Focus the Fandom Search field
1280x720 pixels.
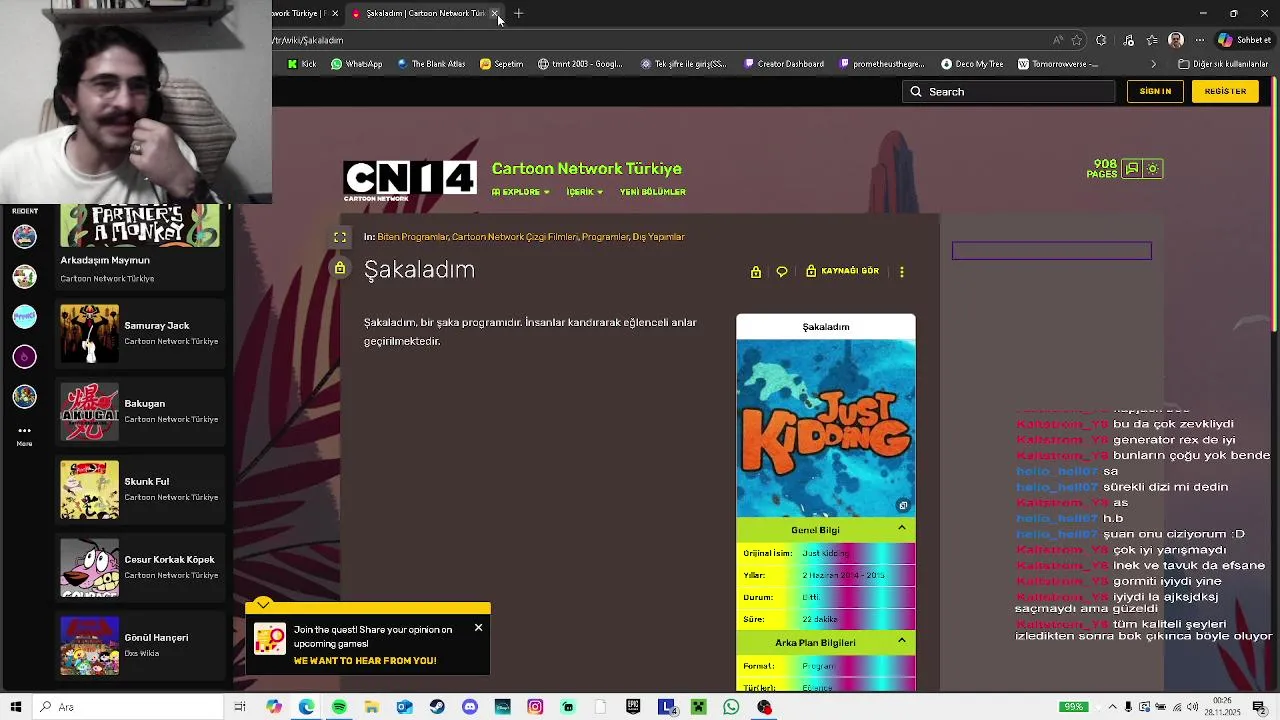(1008, 92)
